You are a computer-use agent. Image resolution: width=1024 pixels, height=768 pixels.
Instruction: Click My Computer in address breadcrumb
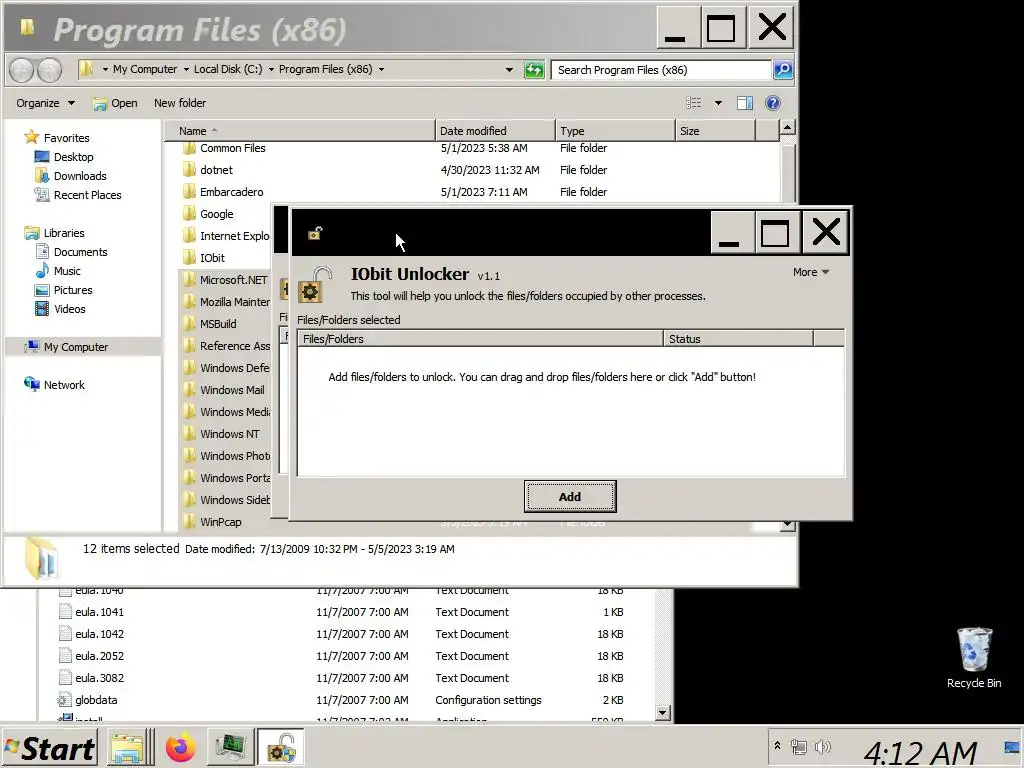144,69
